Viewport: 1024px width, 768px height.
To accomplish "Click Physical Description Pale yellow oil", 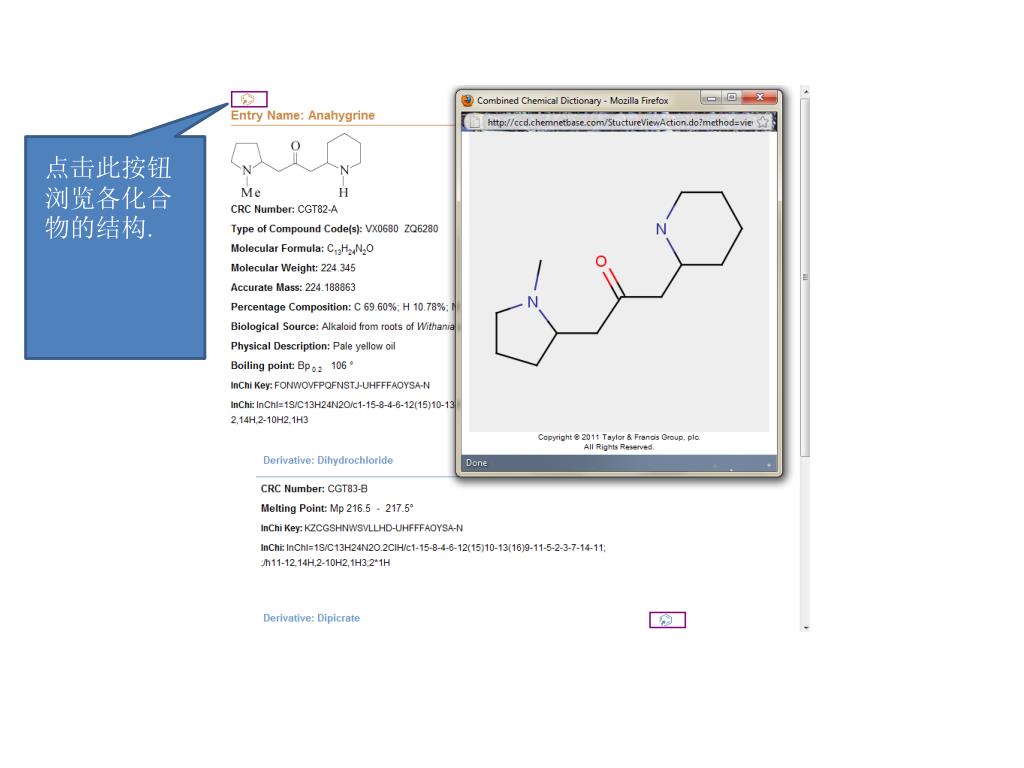I will [313, 346].
